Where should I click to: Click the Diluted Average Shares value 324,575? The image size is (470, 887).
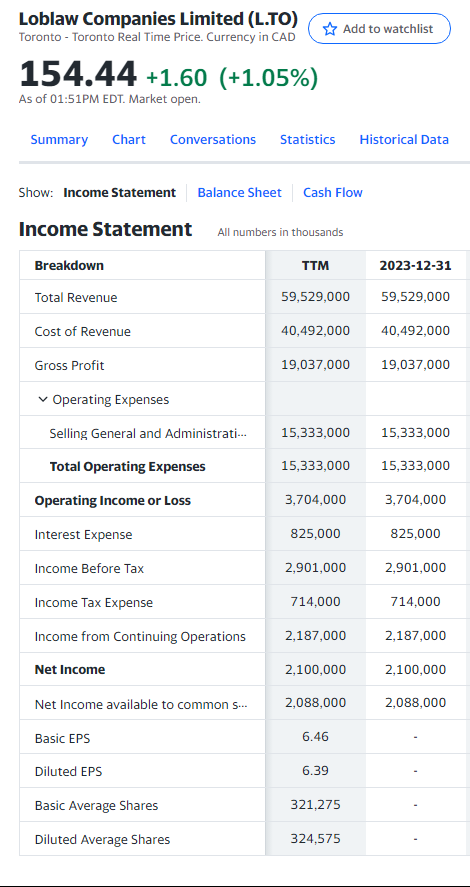point(316,838)
